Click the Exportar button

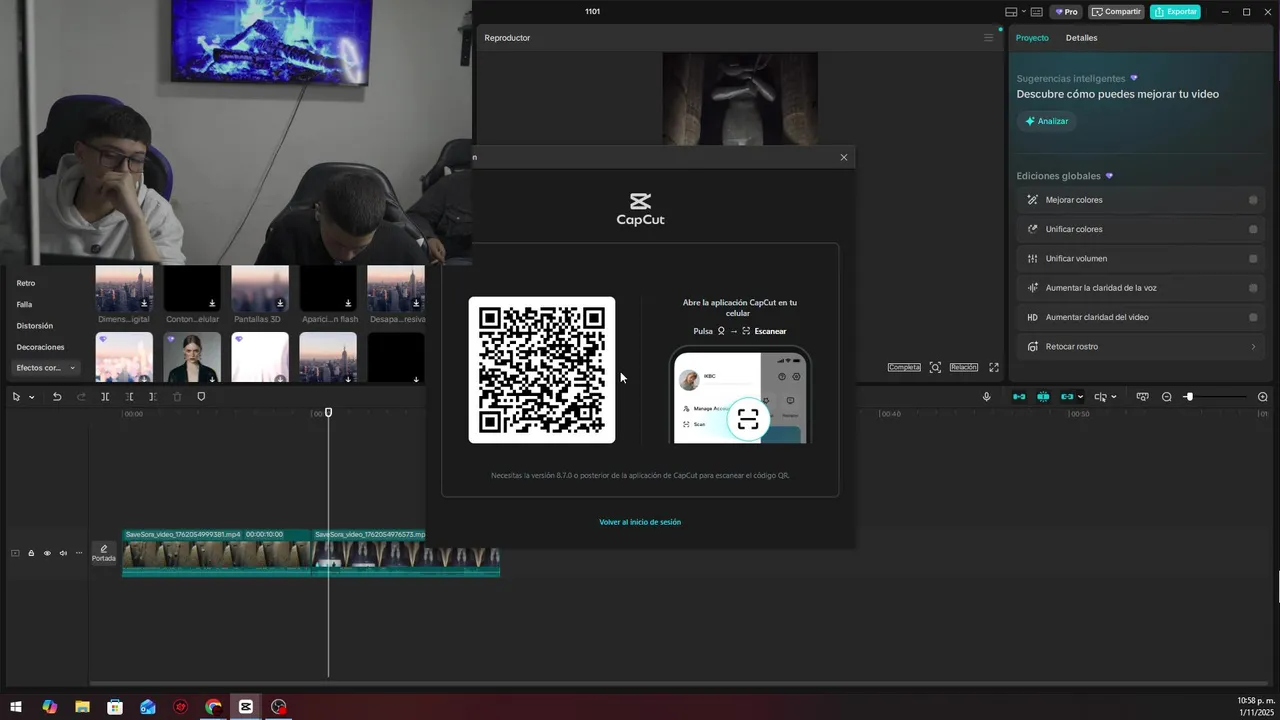pyautogui.click(x=1175, y=12)
